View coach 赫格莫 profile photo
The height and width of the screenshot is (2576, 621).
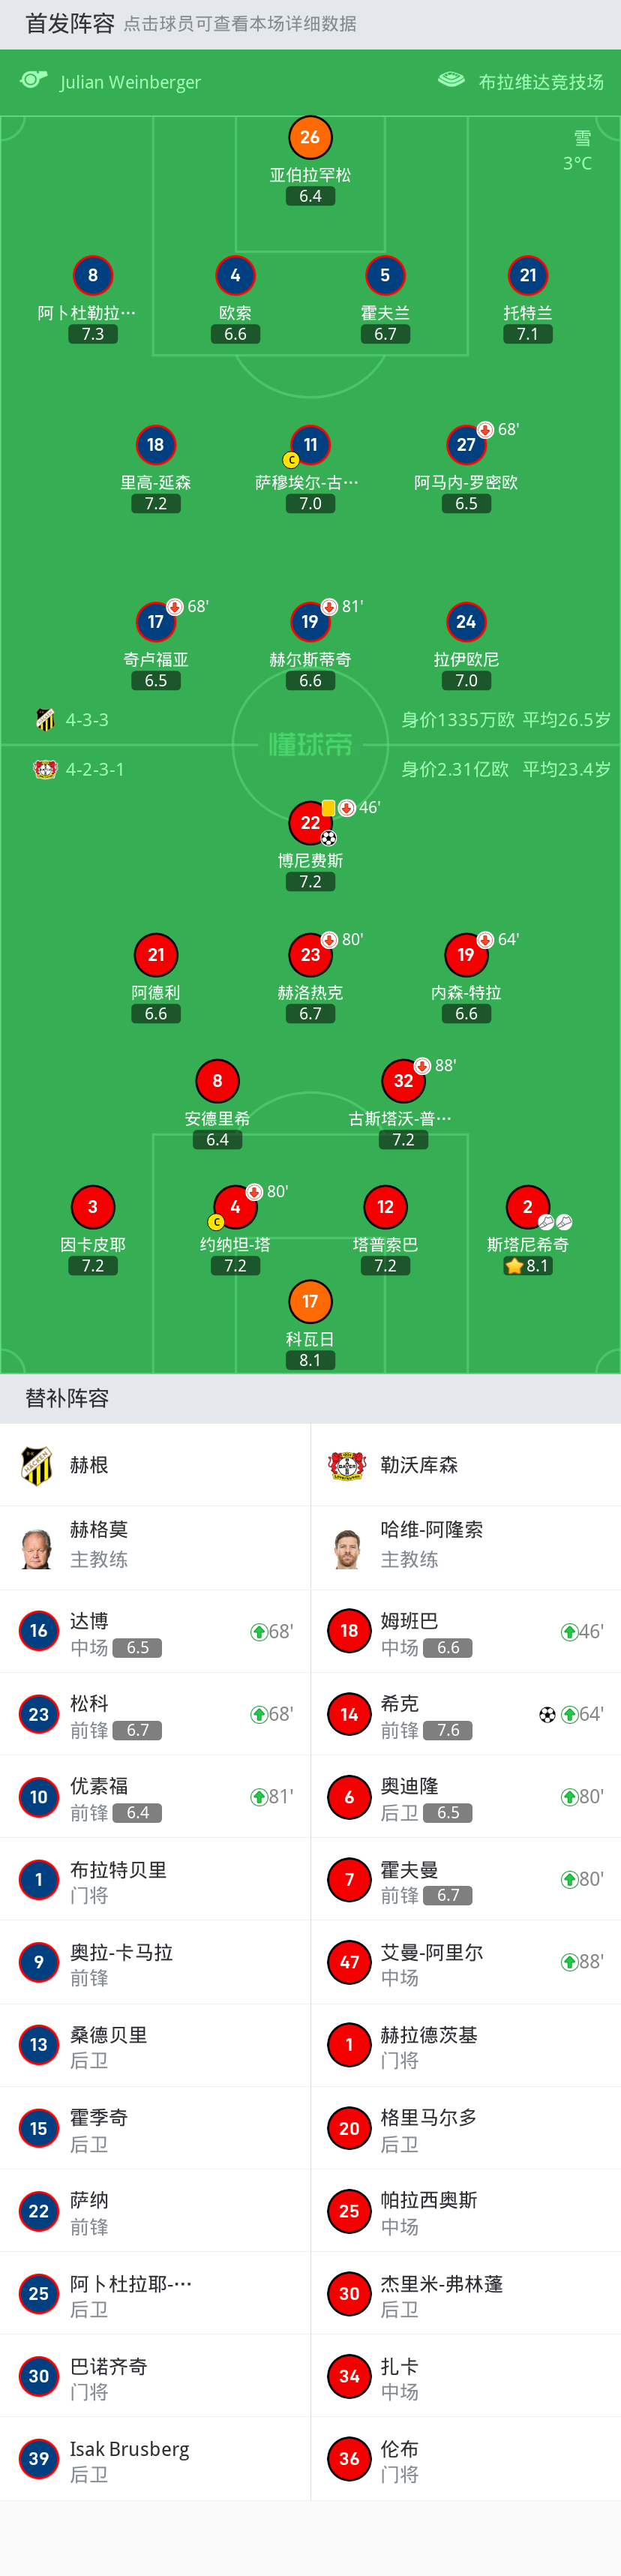pos(38,1548)
